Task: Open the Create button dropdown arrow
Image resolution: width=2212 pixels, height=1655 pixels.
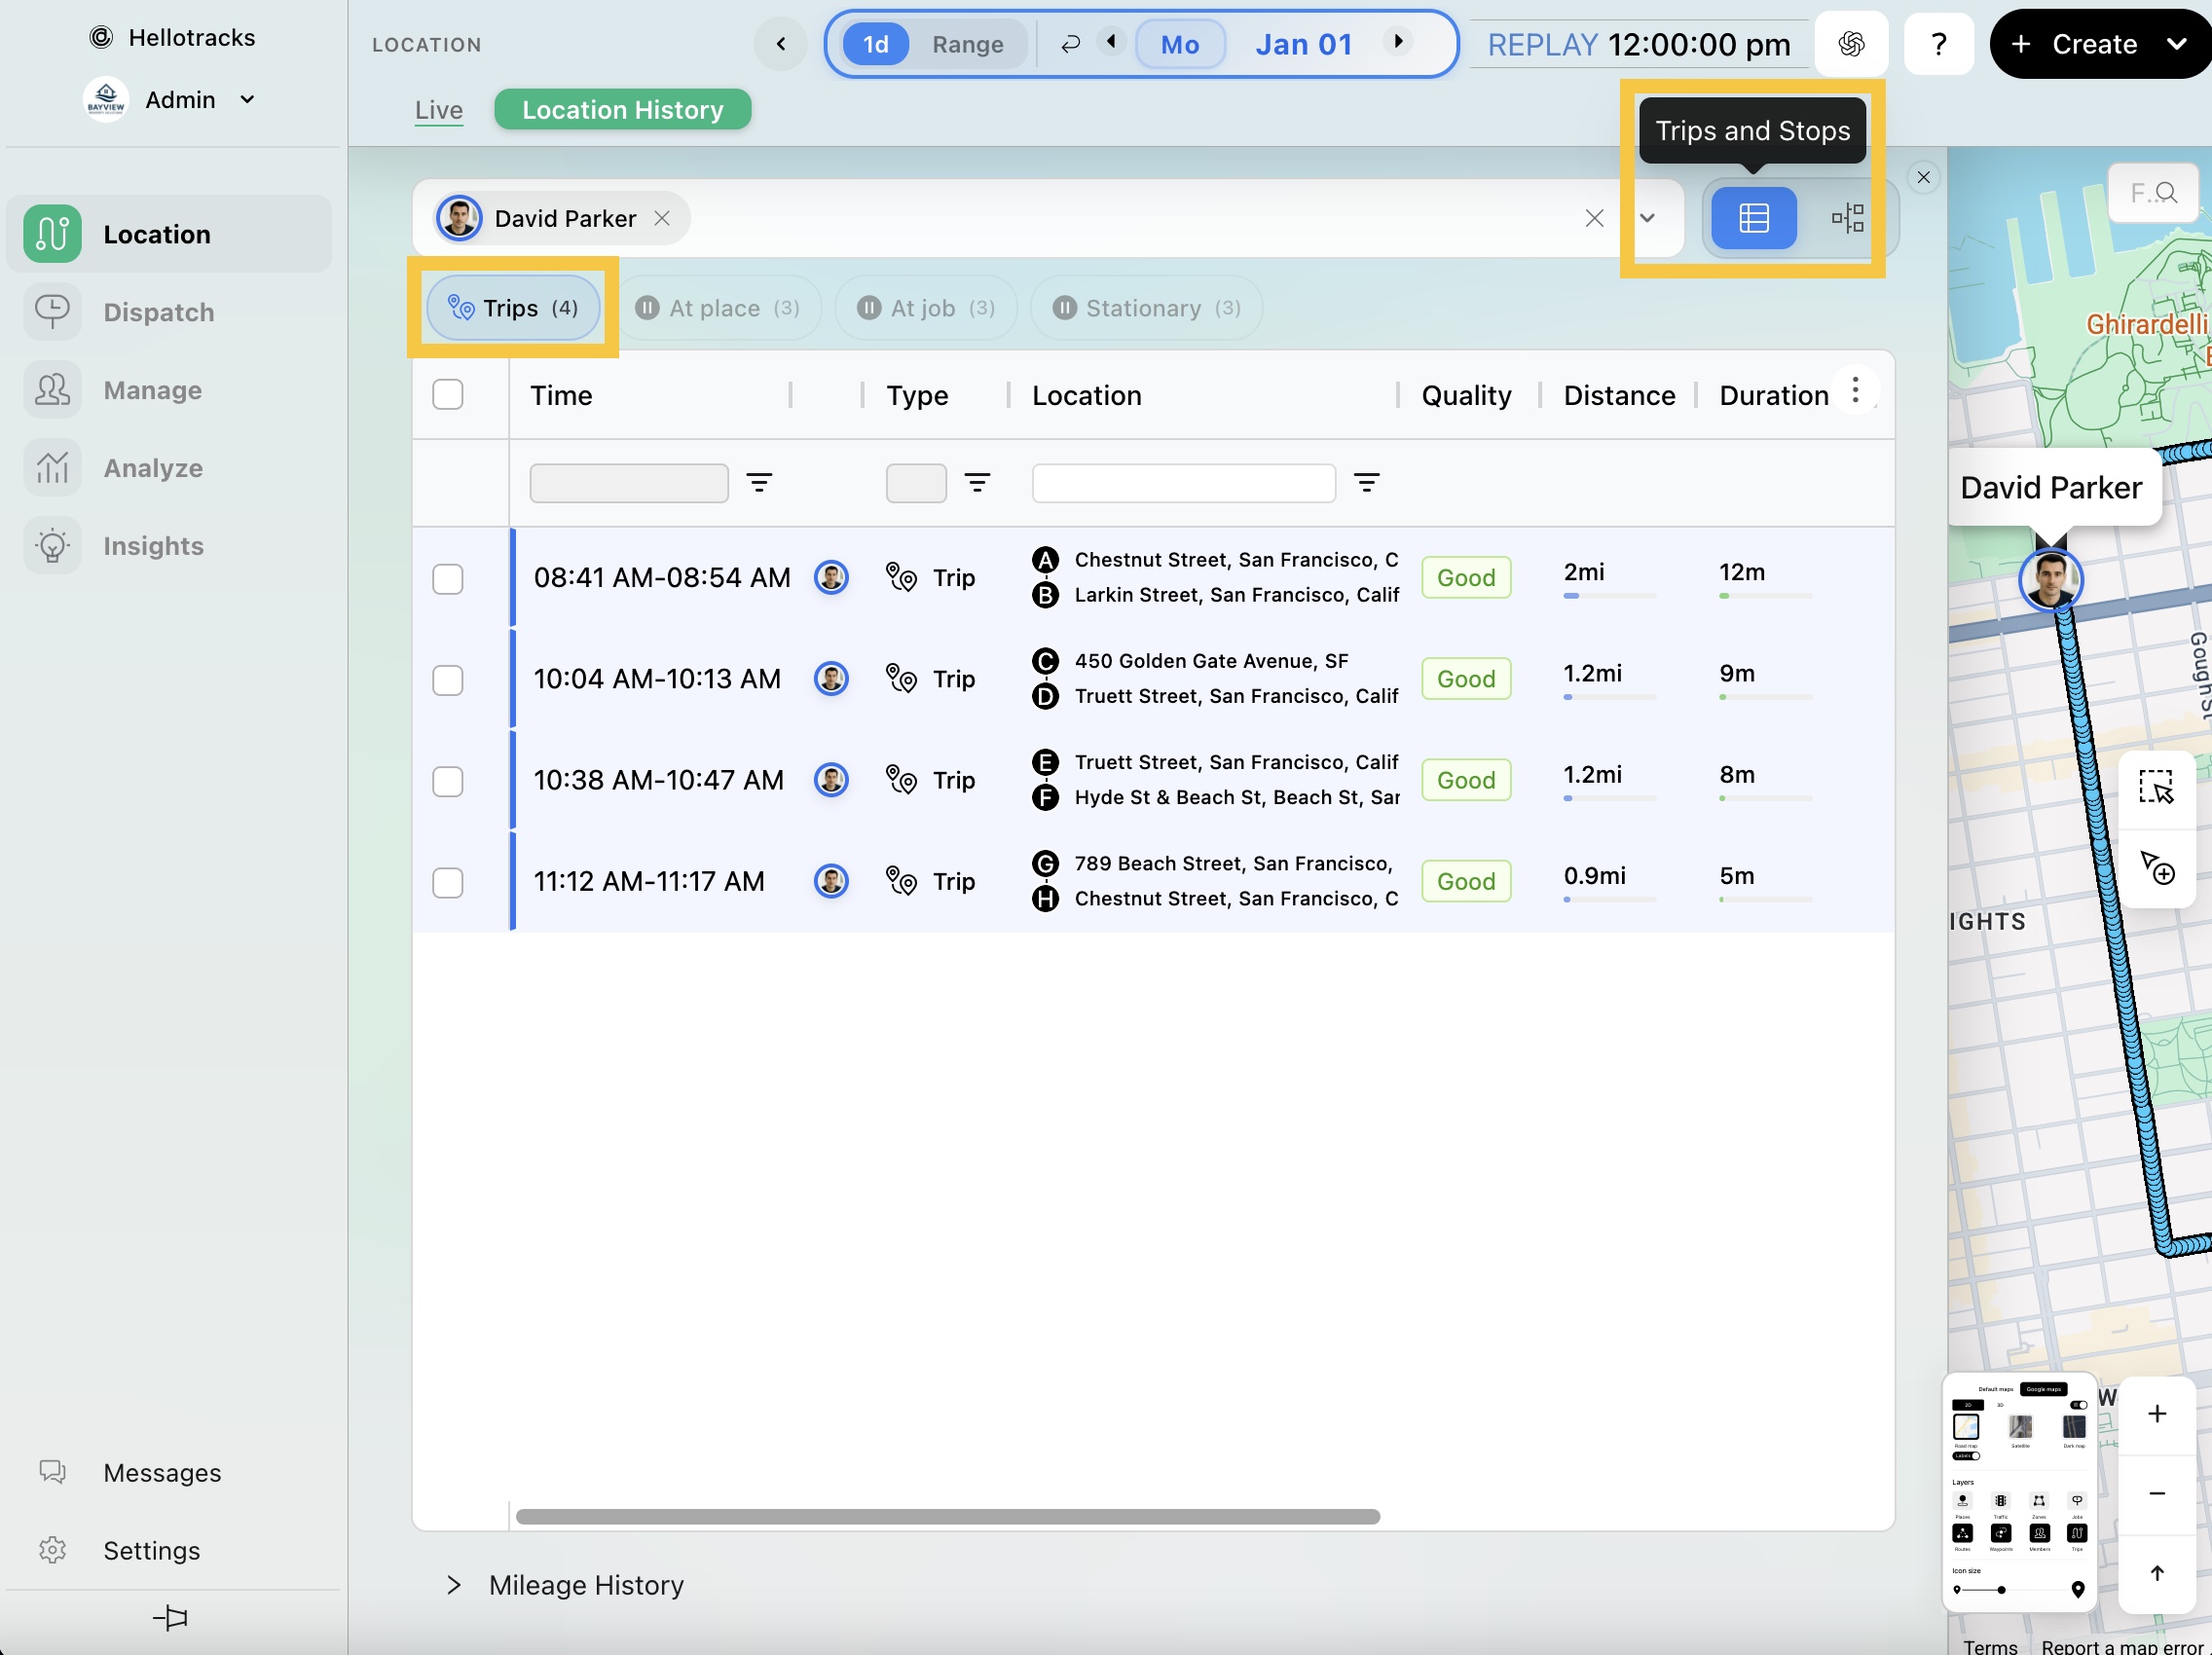Action: pos(2177,44)
